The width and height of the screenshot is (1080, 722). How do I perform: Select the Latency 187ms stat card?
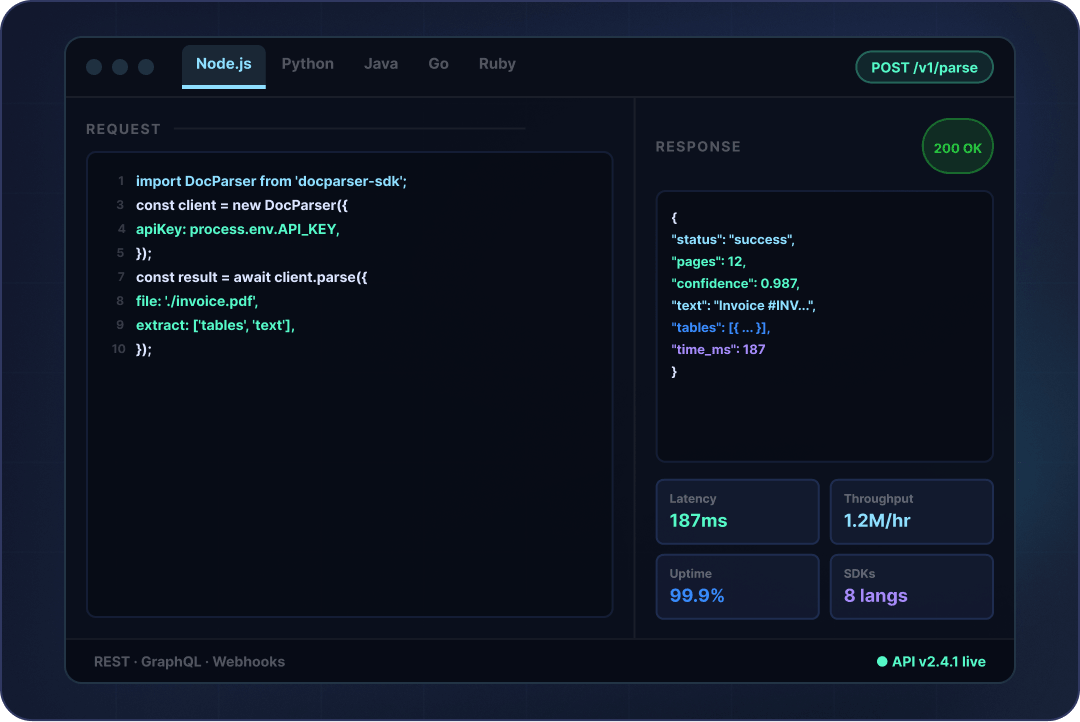[x=737, y=511]
